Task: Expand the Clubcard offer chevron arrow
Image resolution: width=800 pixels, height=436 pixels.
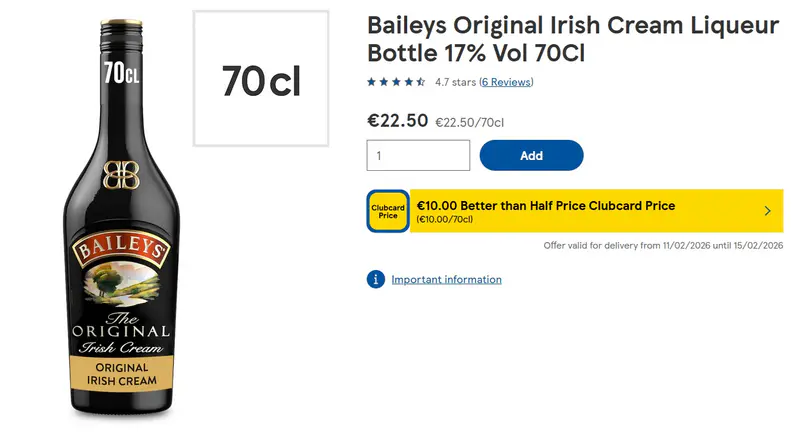Action: coord(767,211)
